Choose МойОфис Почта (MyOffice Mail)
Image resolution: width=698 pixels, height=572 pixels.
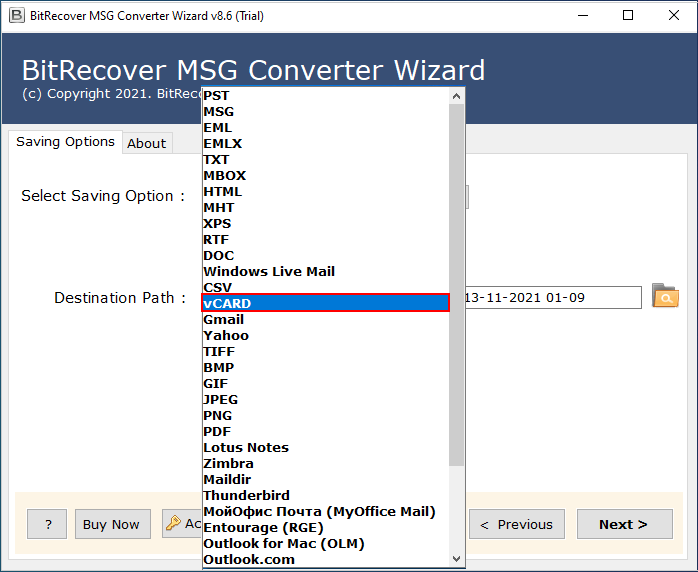point(326,512)
